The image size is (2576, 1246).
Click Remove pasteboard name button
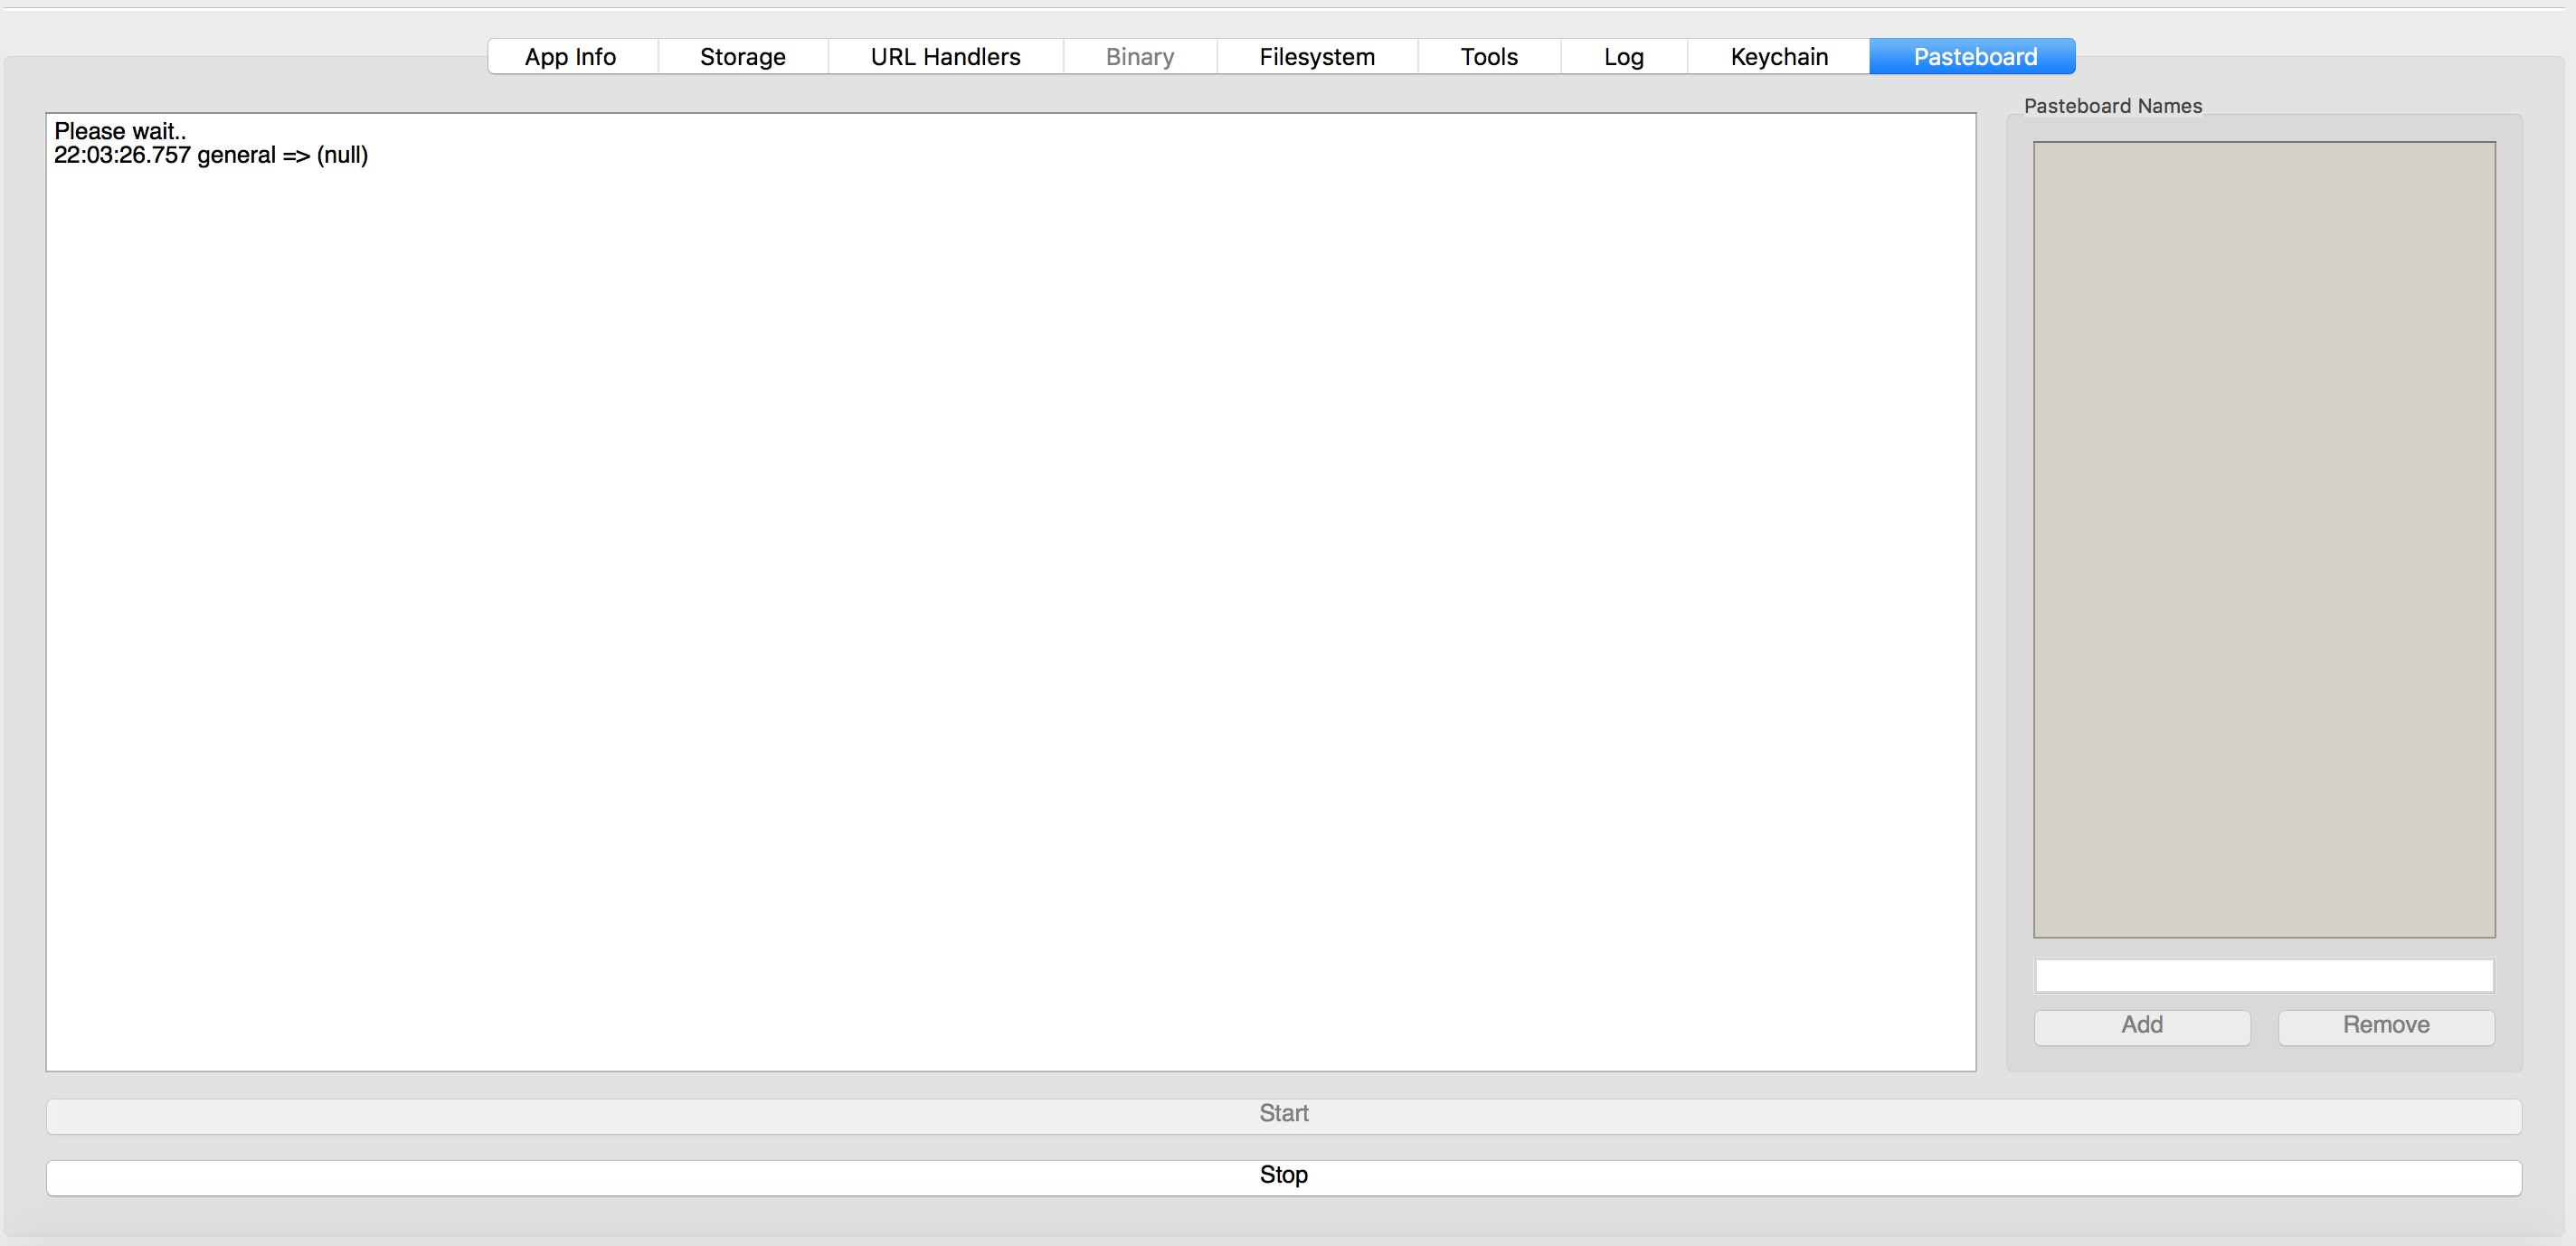point(2386,1026)
